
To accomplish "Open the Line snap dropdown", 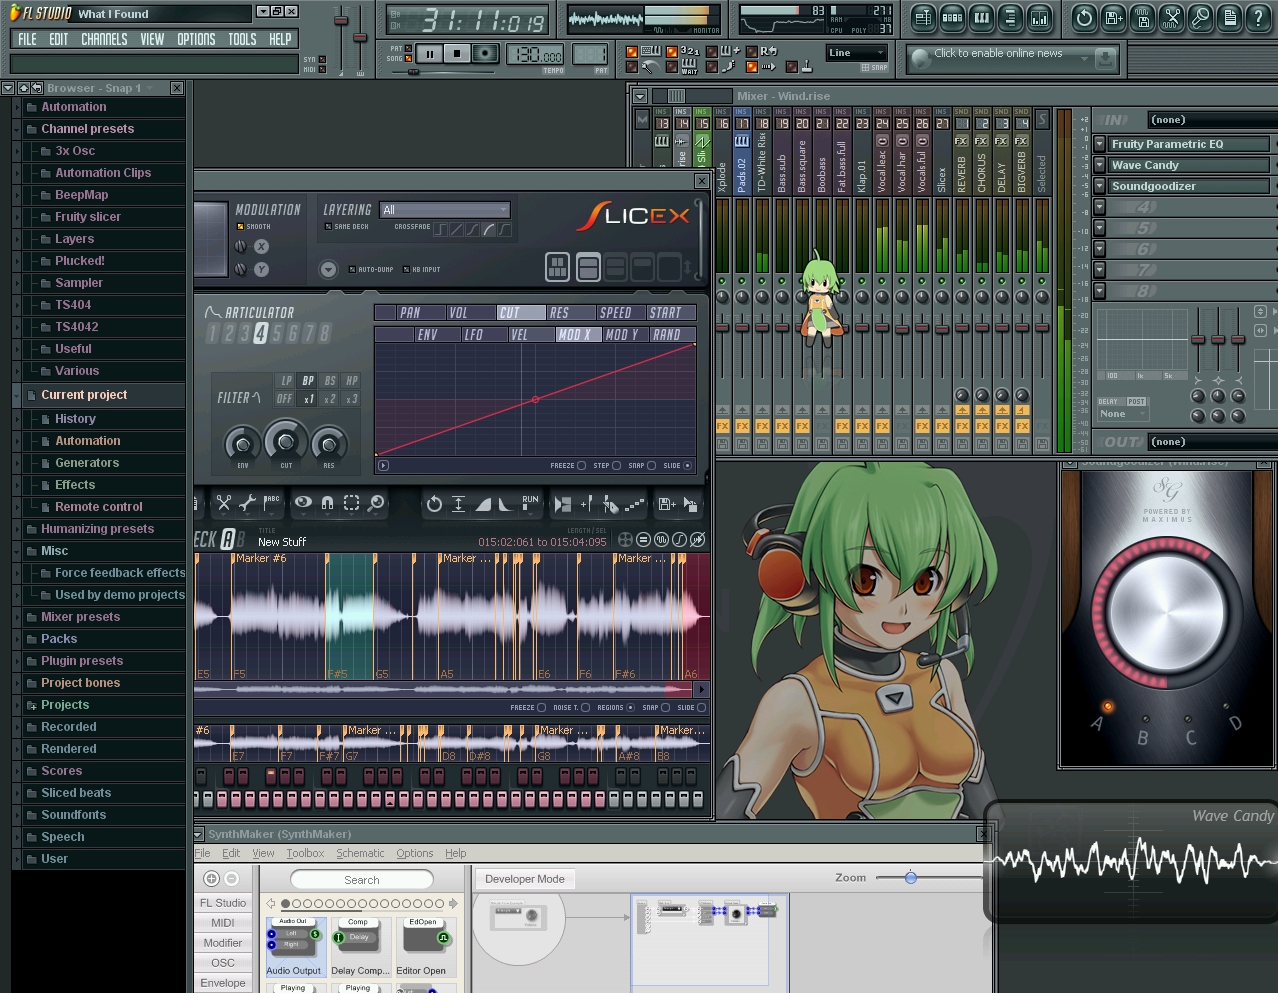I will pos(856,53).
